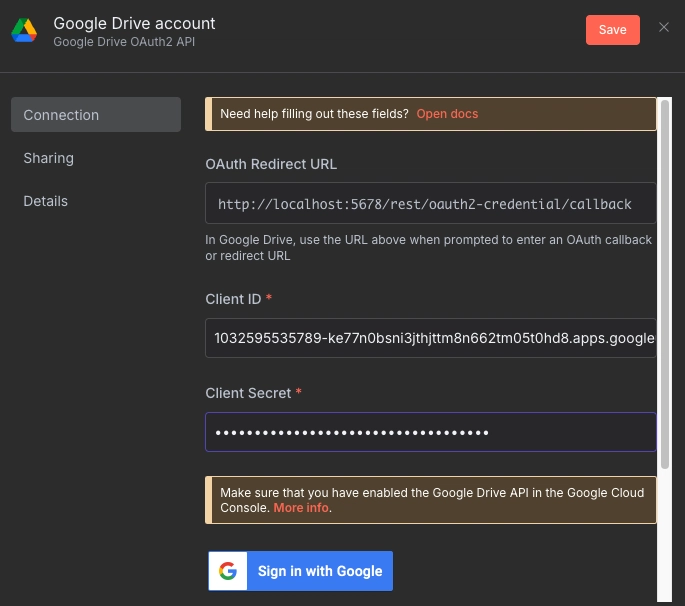Click the OAuth callback hint text
Viewport: 685px width, 606px height.
tap(429, 248)
